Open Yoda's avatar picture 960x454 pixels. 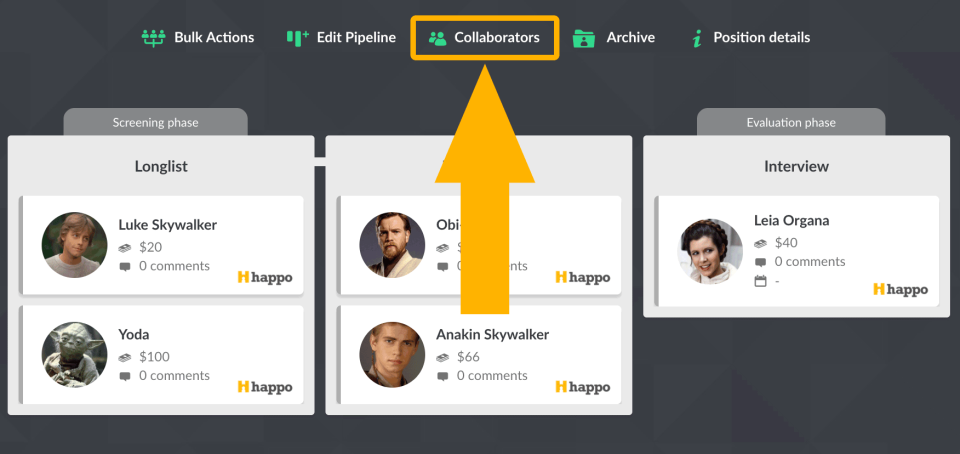[x=75, y=355]
